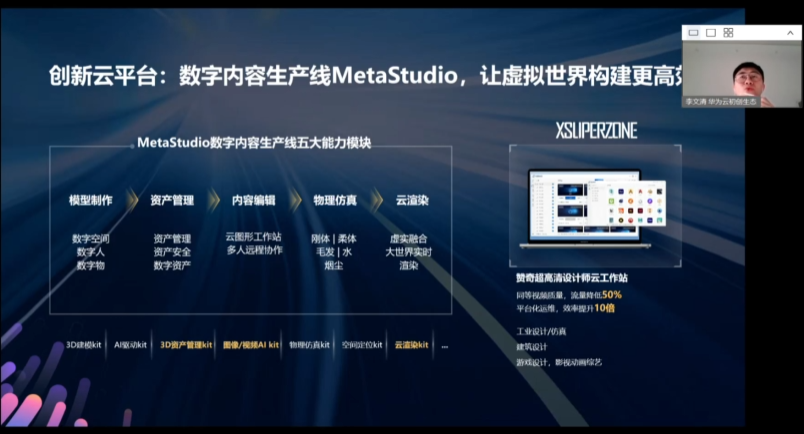Collapse the video panel with the up chevron
The image size is (804, 434).
tap(790, 33)
